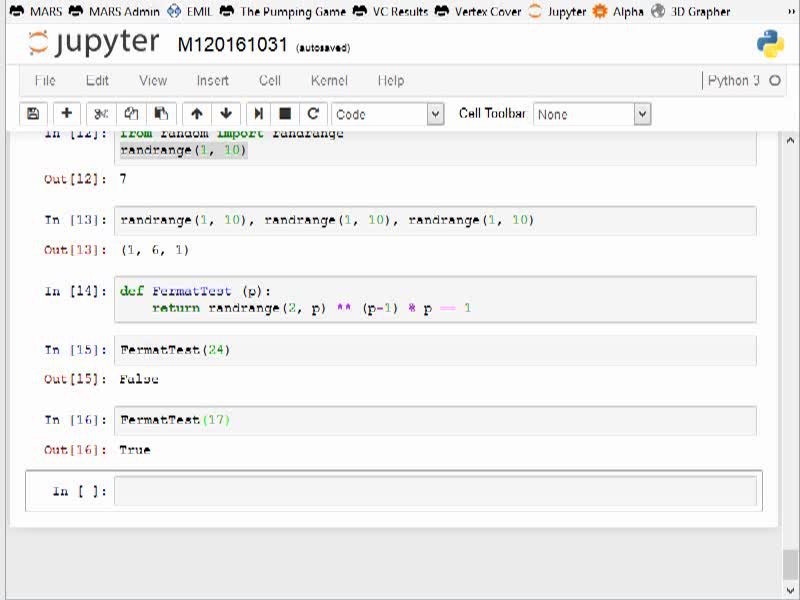This screenshot has width=800, height=600.
Task: Restart the kernel with circular arrow icon
Action: [313, 114]
